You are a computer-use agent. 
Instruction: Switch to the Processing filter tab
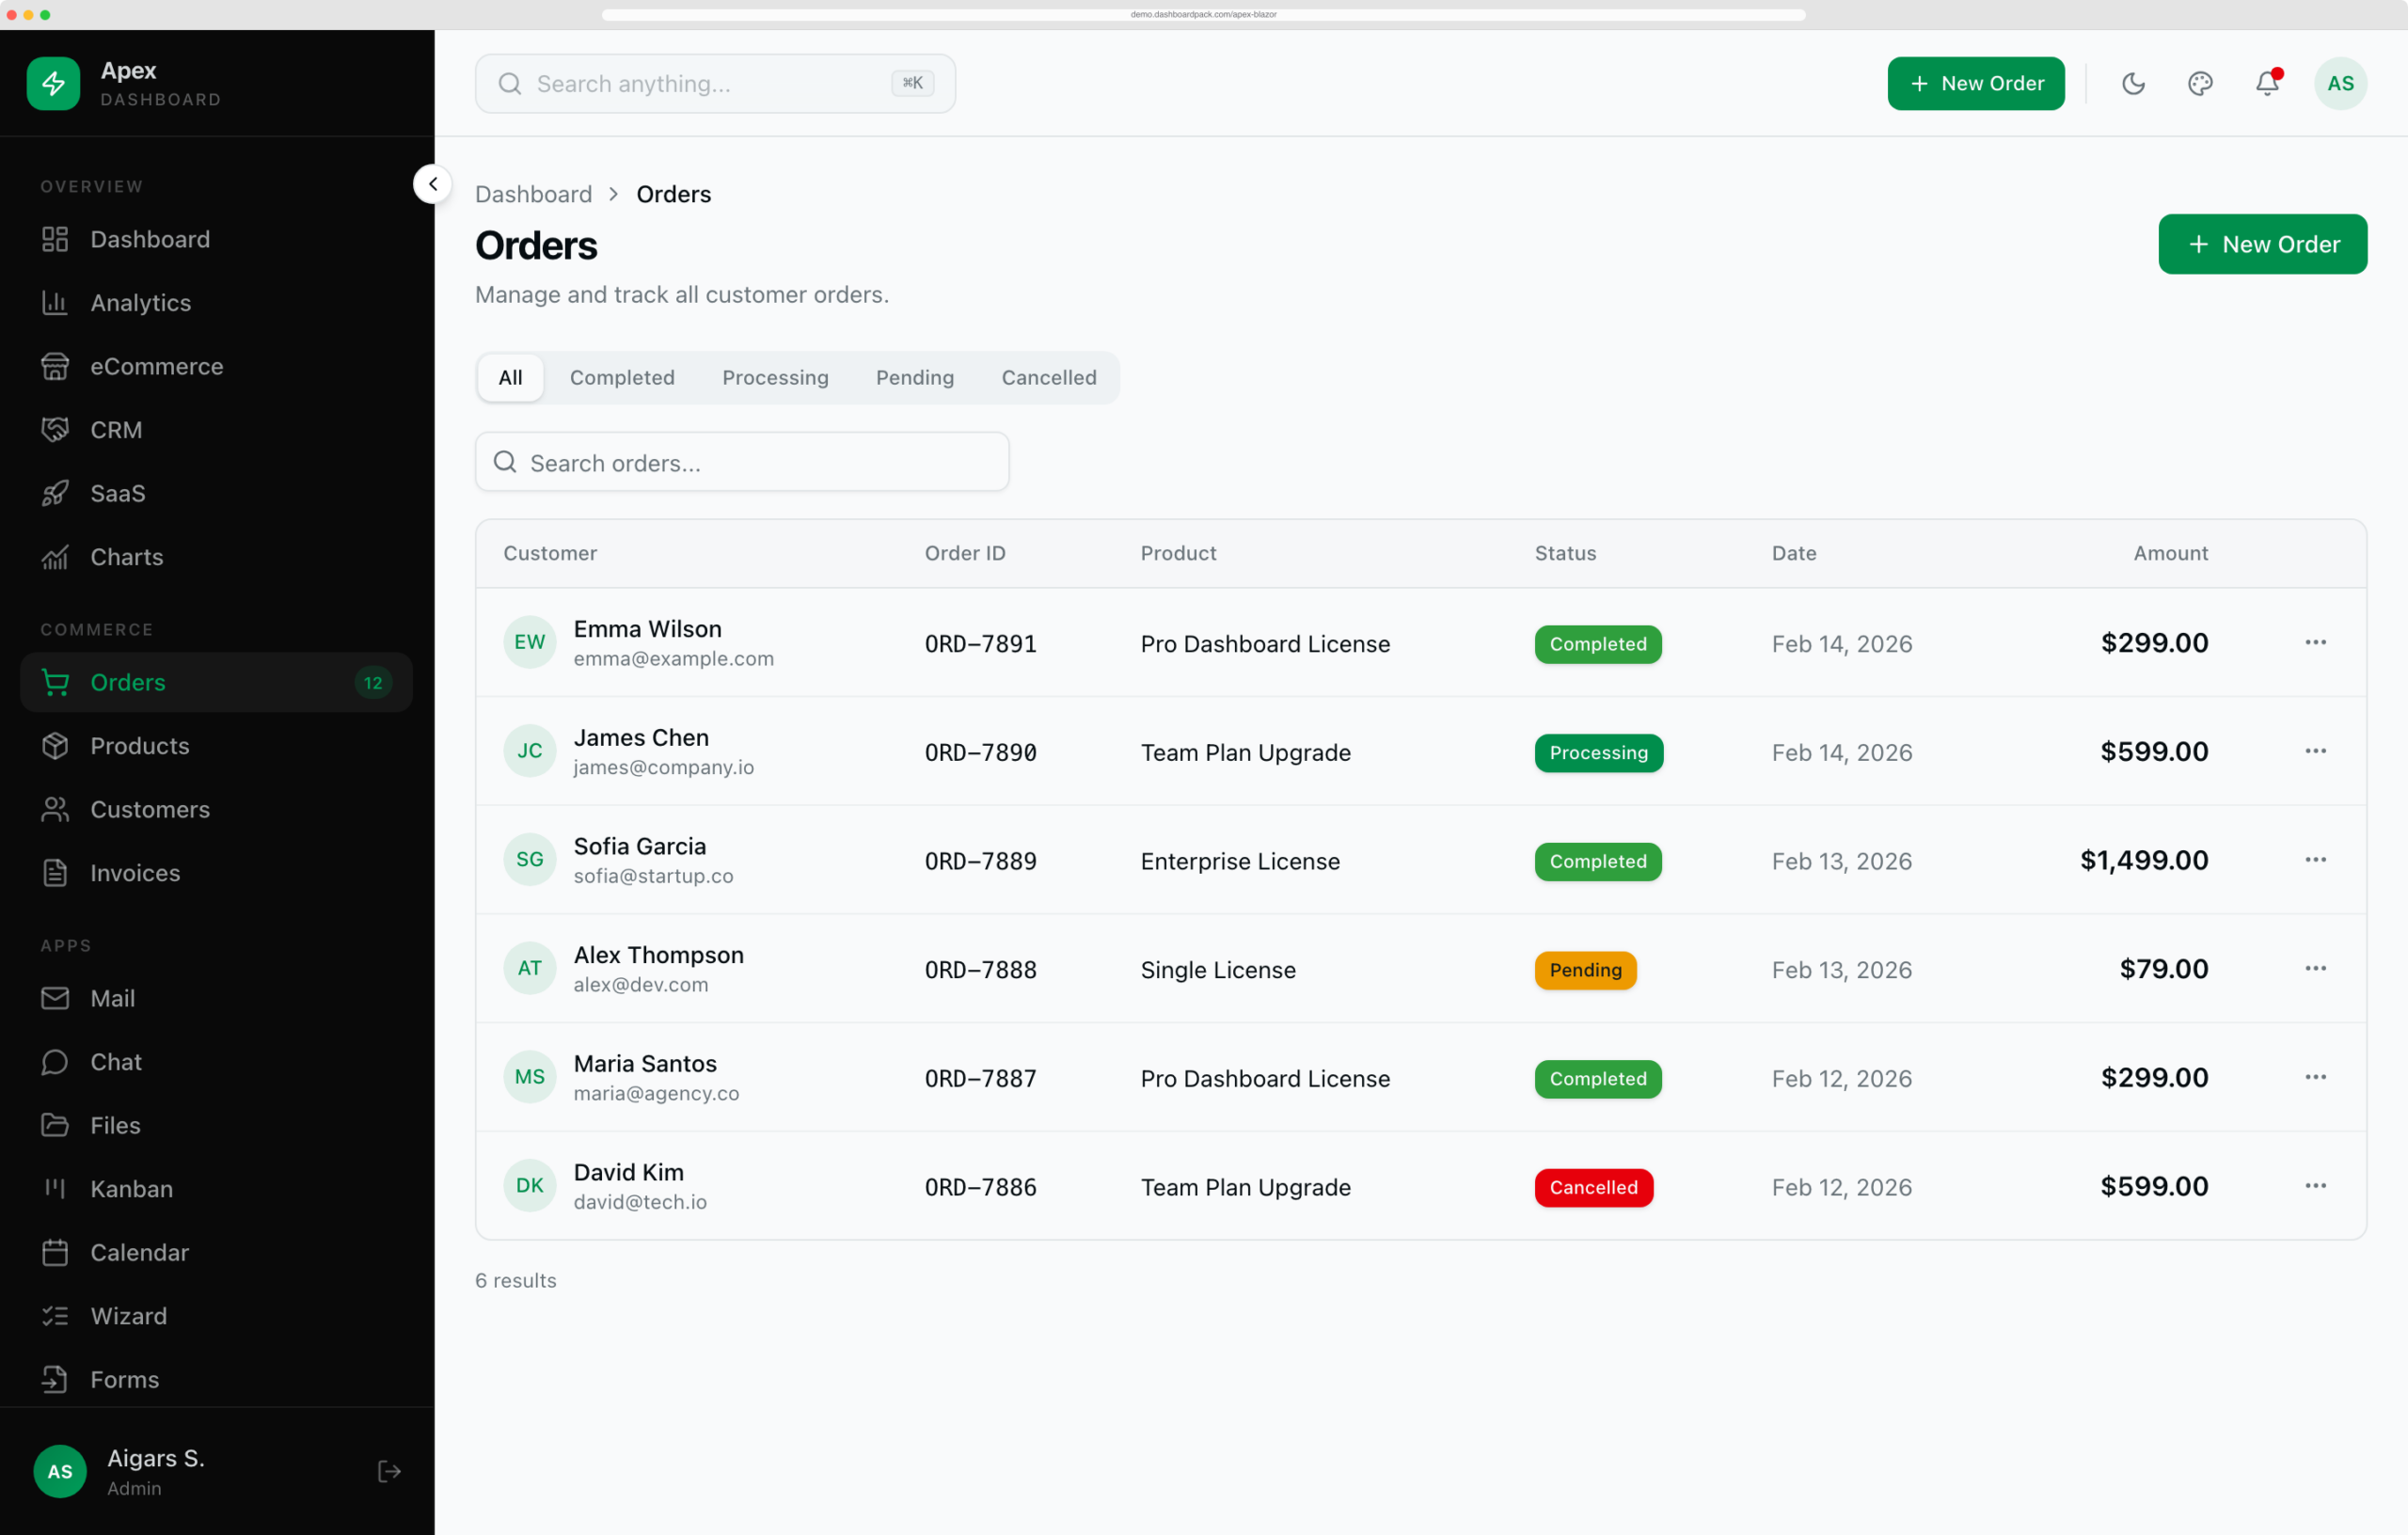(x=775, y=377)
